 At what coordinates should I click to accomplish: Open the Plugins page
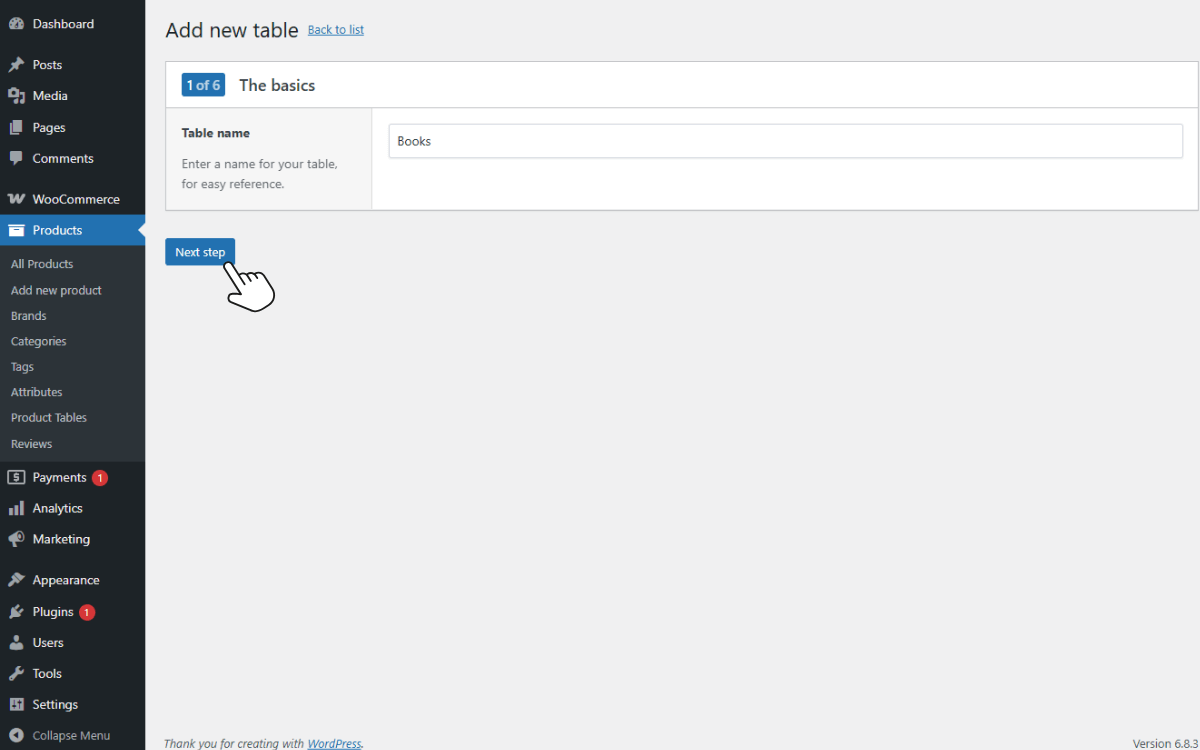pyautogui.click(x=49, y=611)
